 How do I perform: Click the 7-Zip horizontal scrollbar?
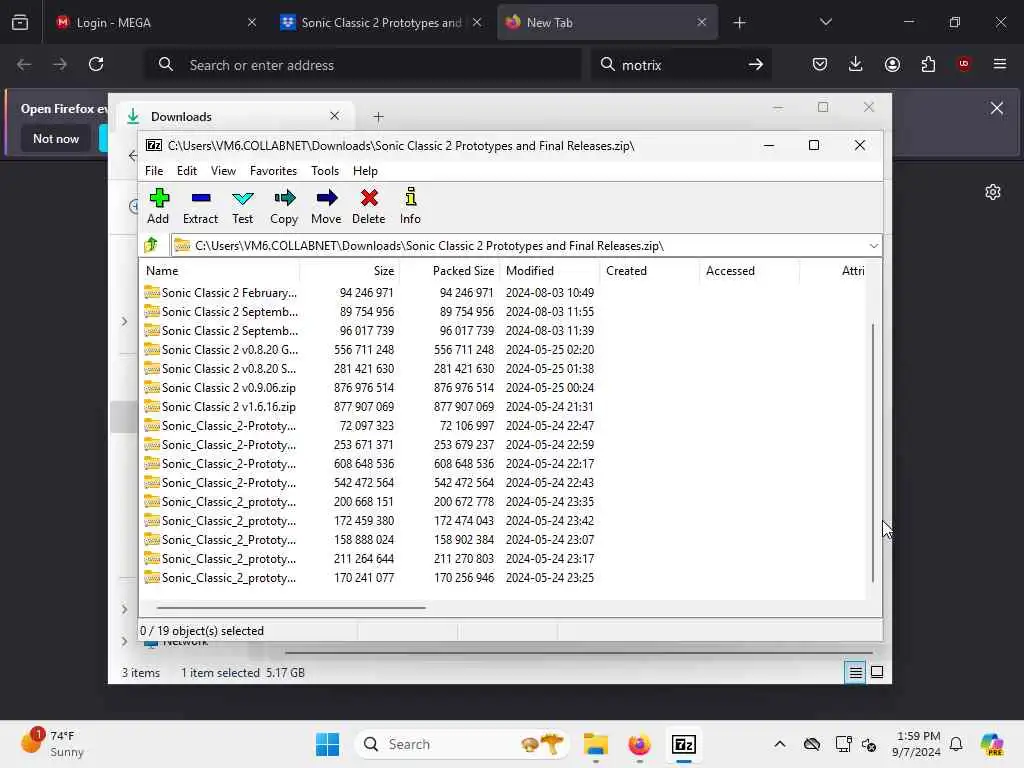coord(291,607)
